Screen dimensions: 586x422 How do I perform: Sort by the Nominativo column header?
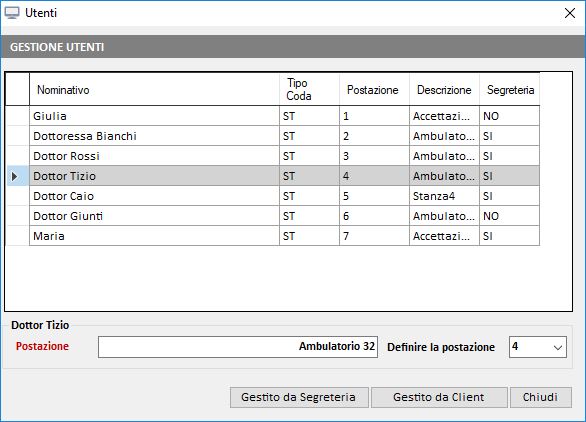[x=154, y=90]
